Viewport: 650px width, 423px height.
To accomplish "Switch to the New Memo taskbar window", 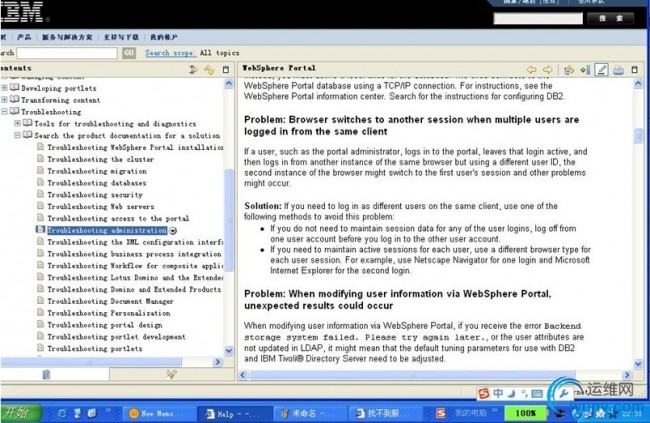I will [158, 413].
